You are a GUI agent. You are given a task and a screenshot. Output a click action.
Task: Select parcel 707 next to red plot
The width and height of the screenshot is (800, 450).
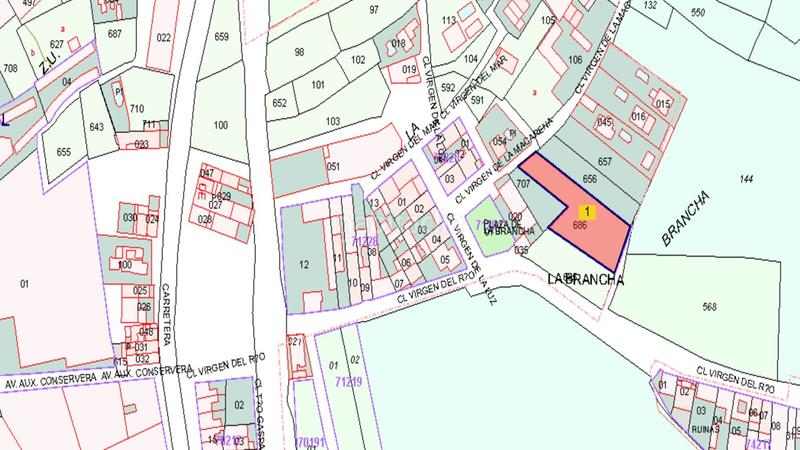coord(523,185)
